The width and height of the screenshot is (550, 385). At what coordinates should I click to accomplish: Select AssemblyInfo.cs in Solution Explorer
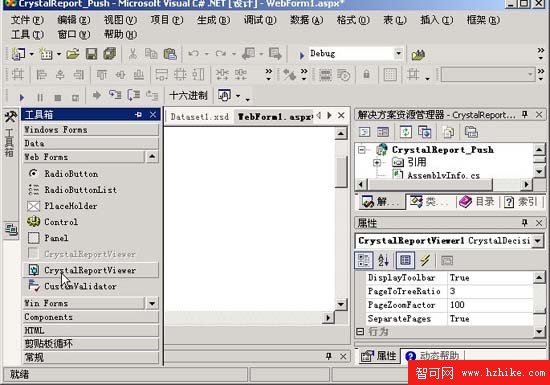[443, 175]
